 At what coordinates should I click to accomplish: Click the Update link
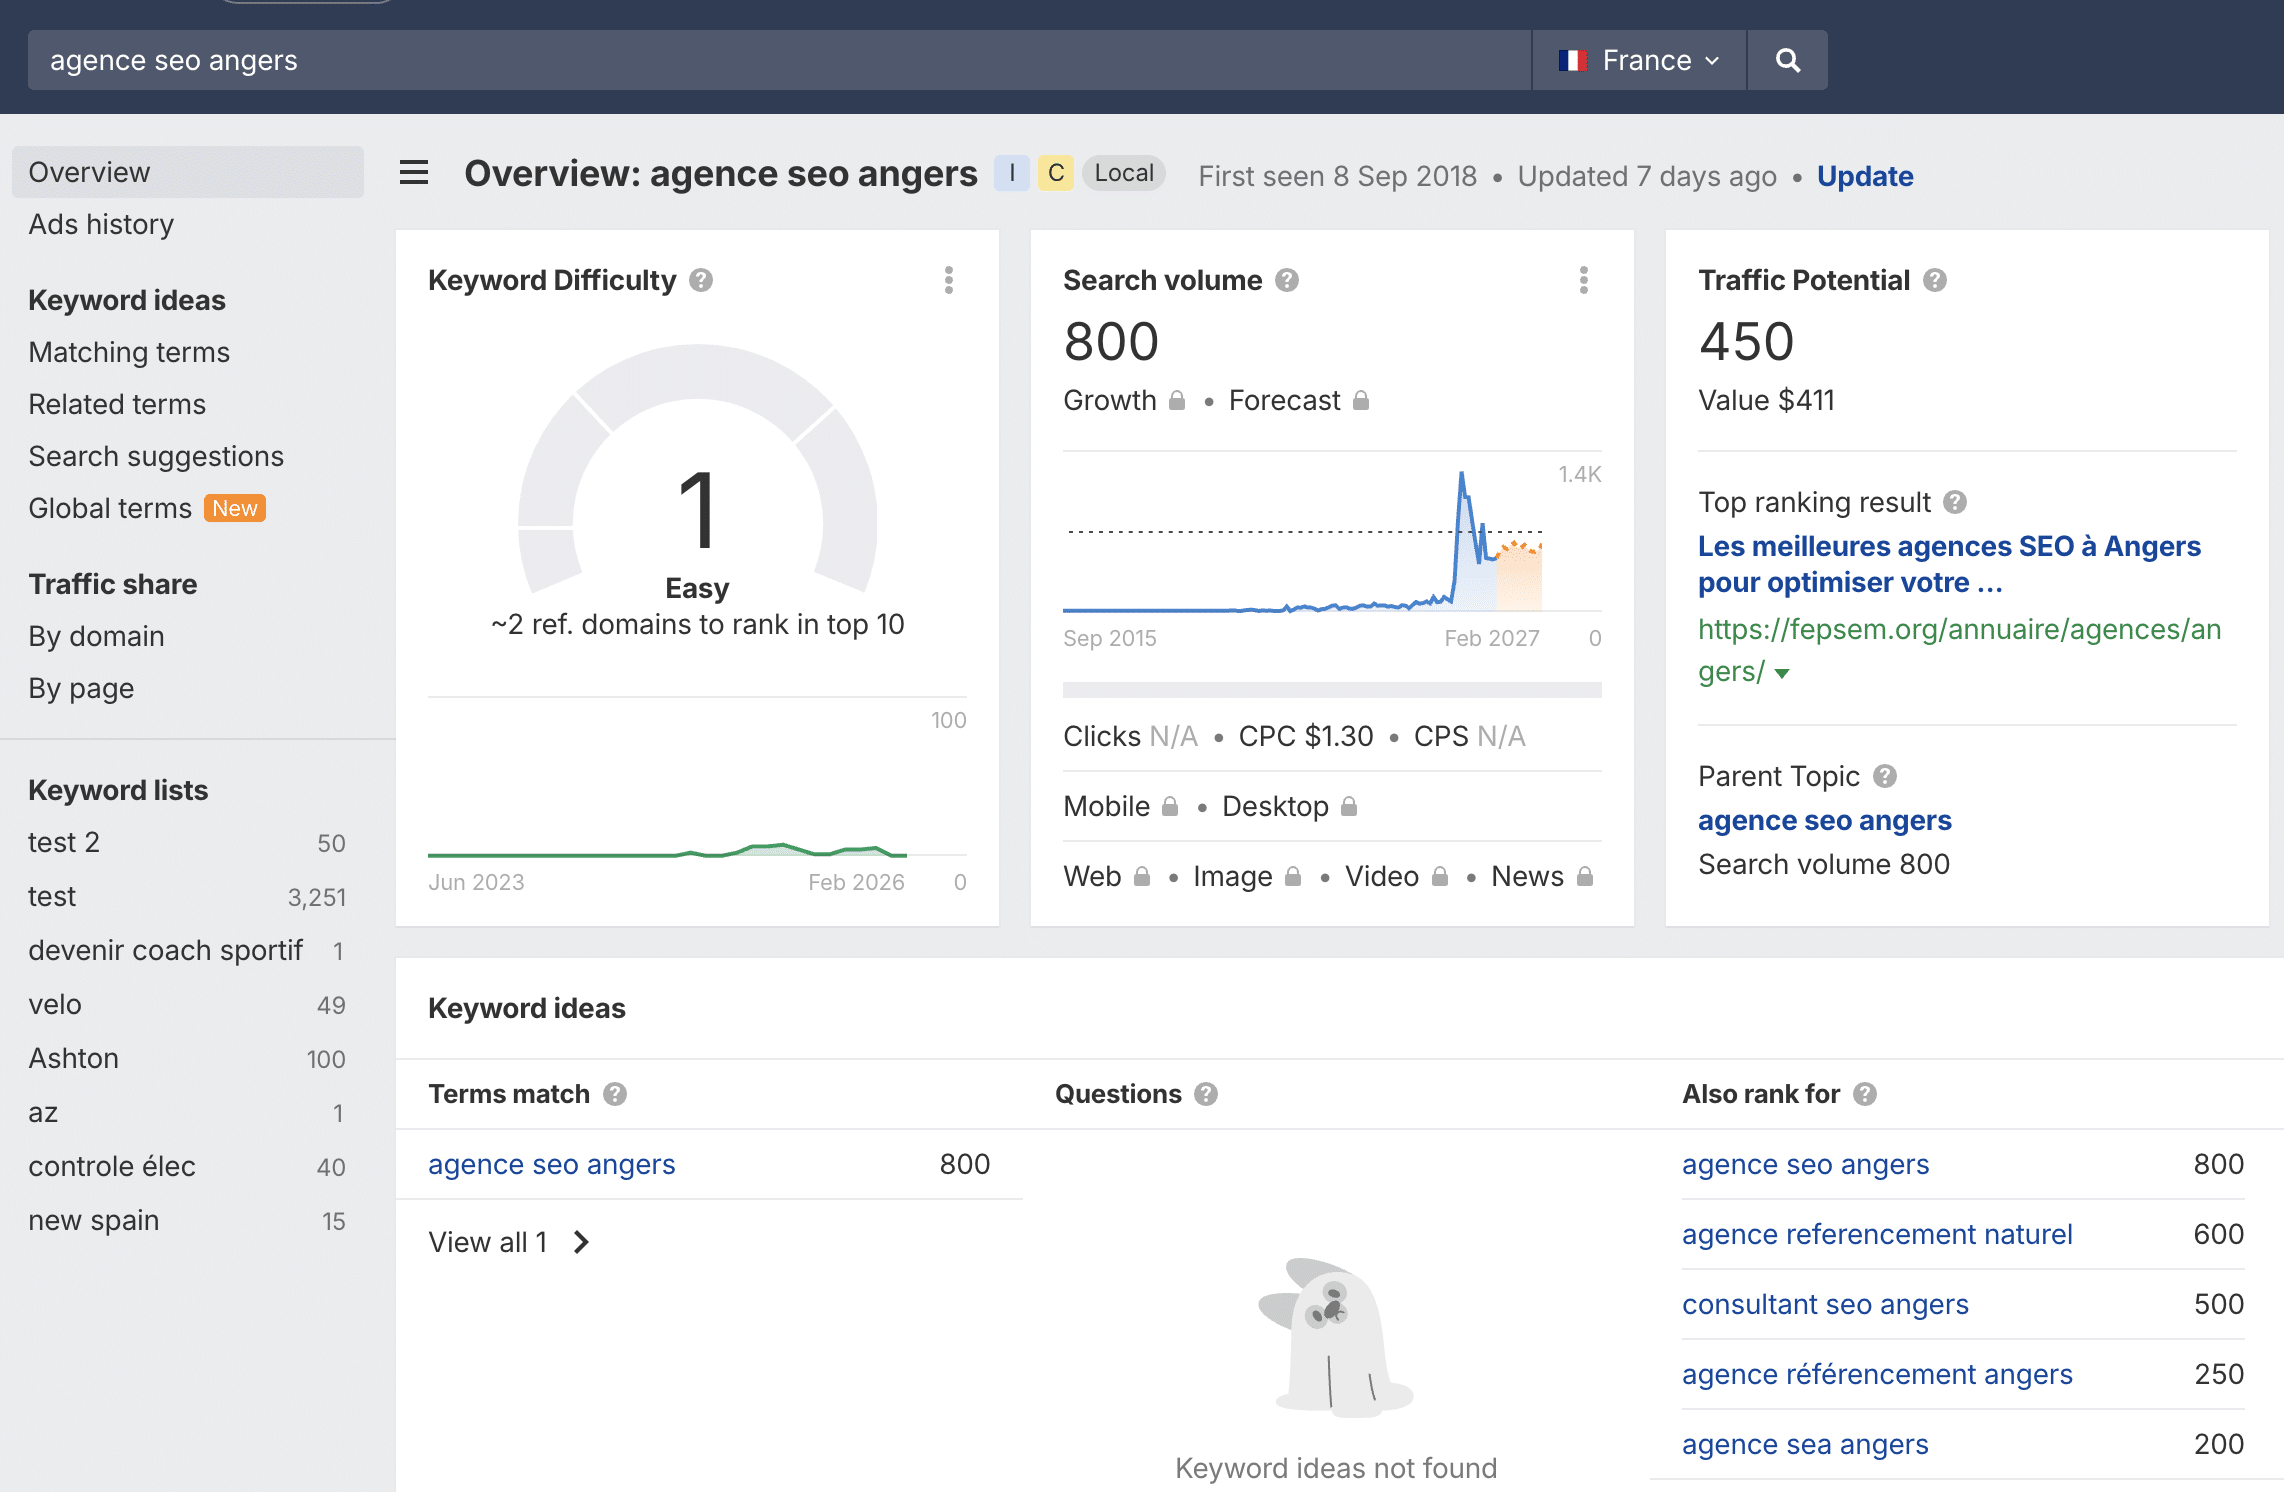coord(1864,176)
